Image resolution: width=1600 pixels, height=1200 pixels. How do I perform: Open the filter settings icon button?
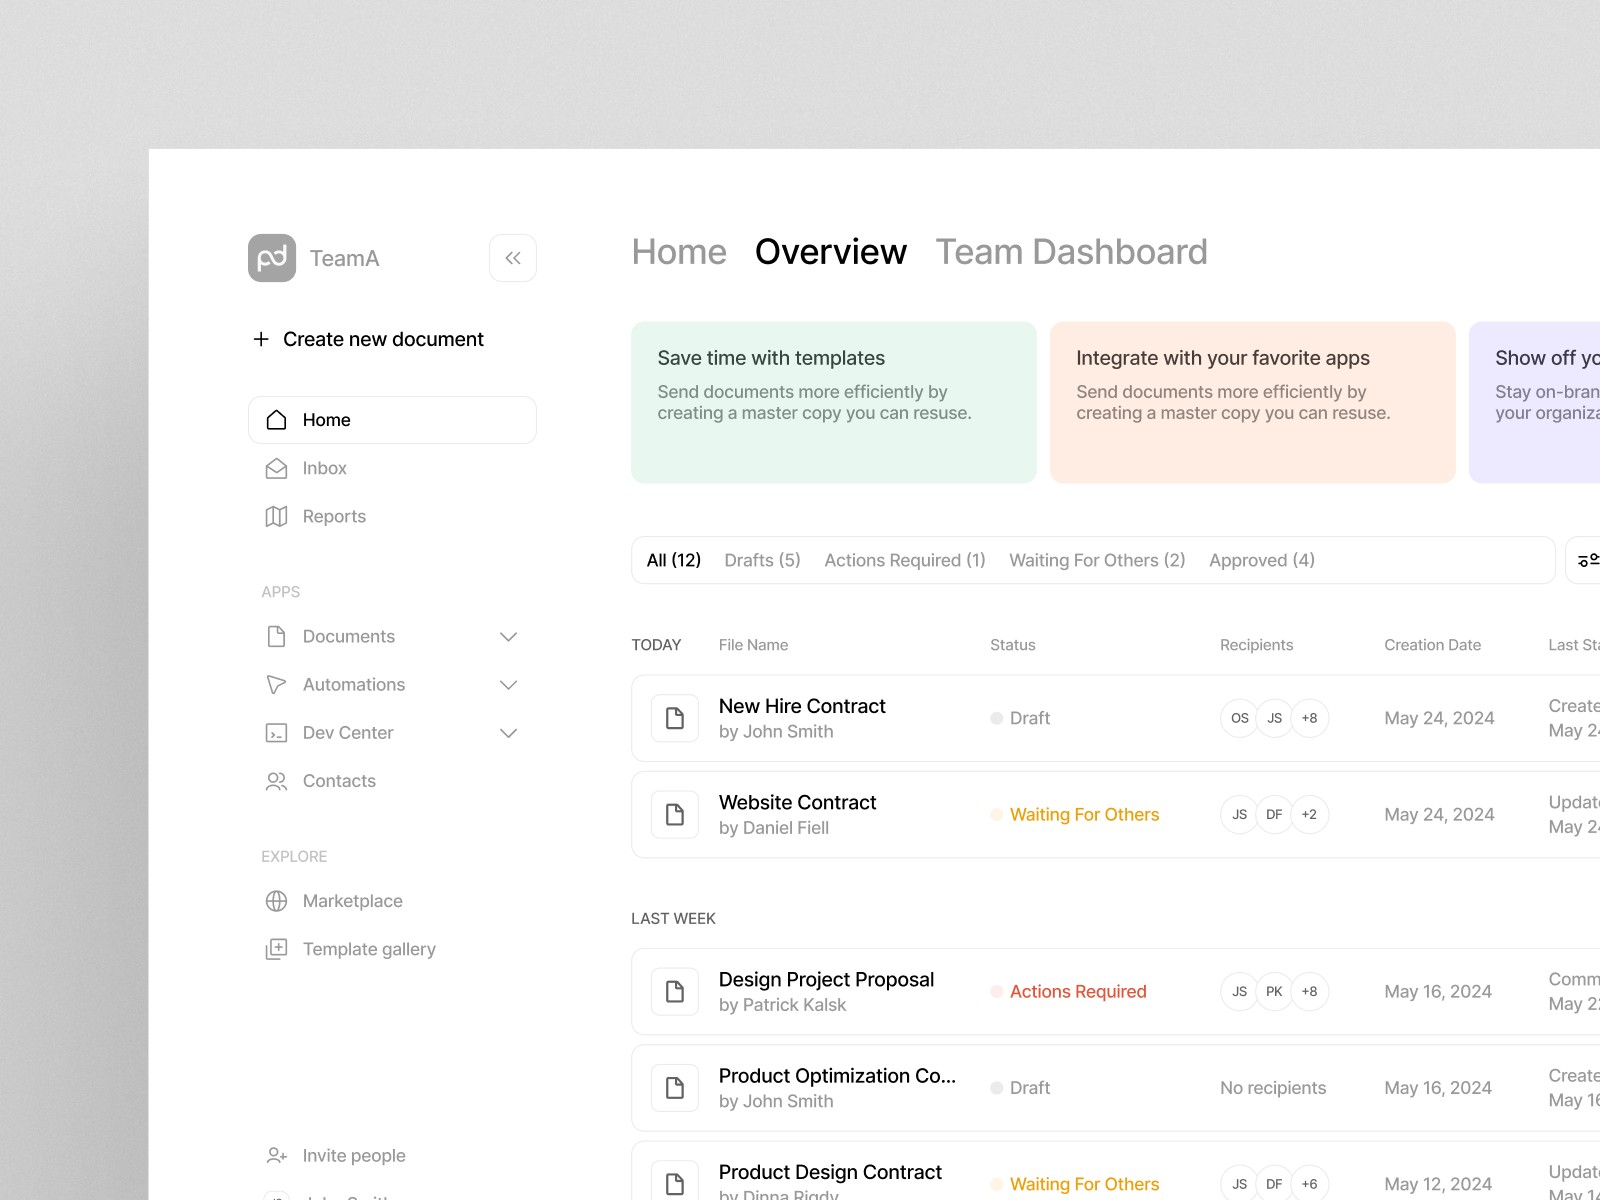point(1584,560)
